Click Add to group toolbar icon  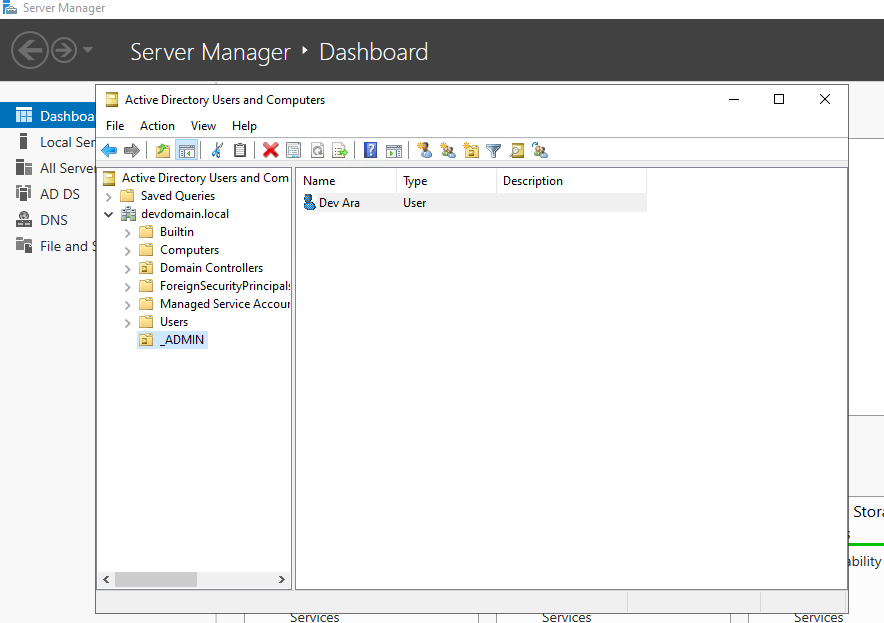(x=540, y=151)
